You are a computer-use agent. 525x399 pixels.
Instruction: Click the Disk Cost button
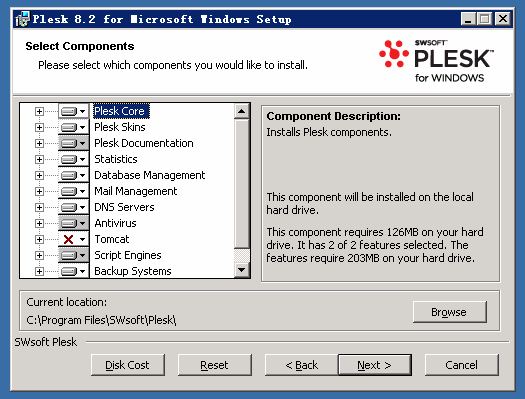tap(128, 365)
